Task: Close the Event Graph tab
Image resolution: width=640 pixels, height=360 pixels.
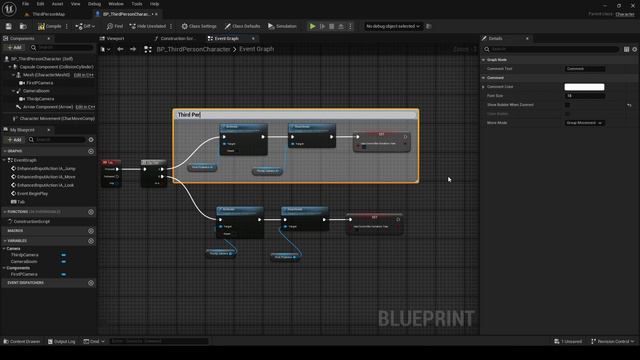Action: point(253,38)
